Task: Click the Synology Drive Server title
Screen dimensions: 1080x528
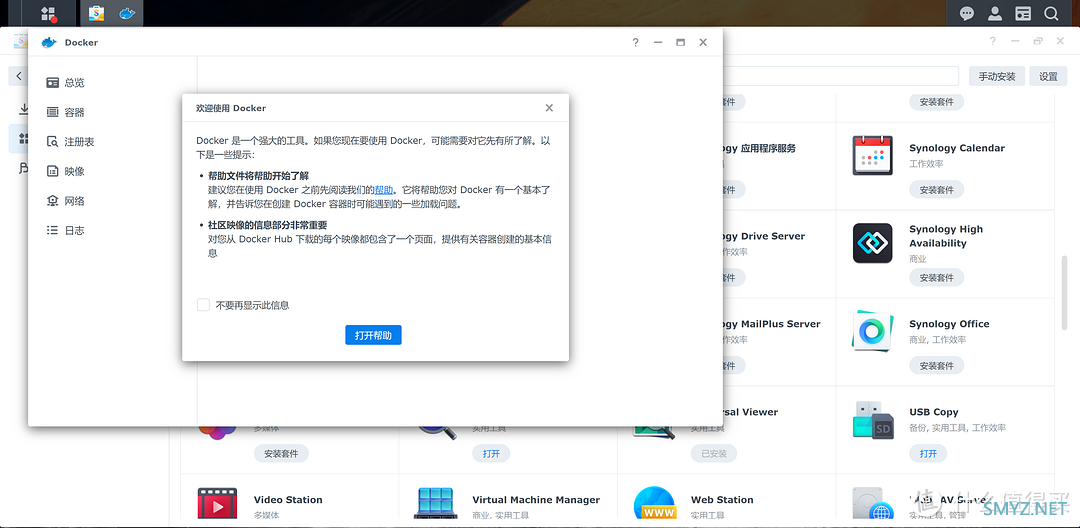Action: (x=764, y=236)
